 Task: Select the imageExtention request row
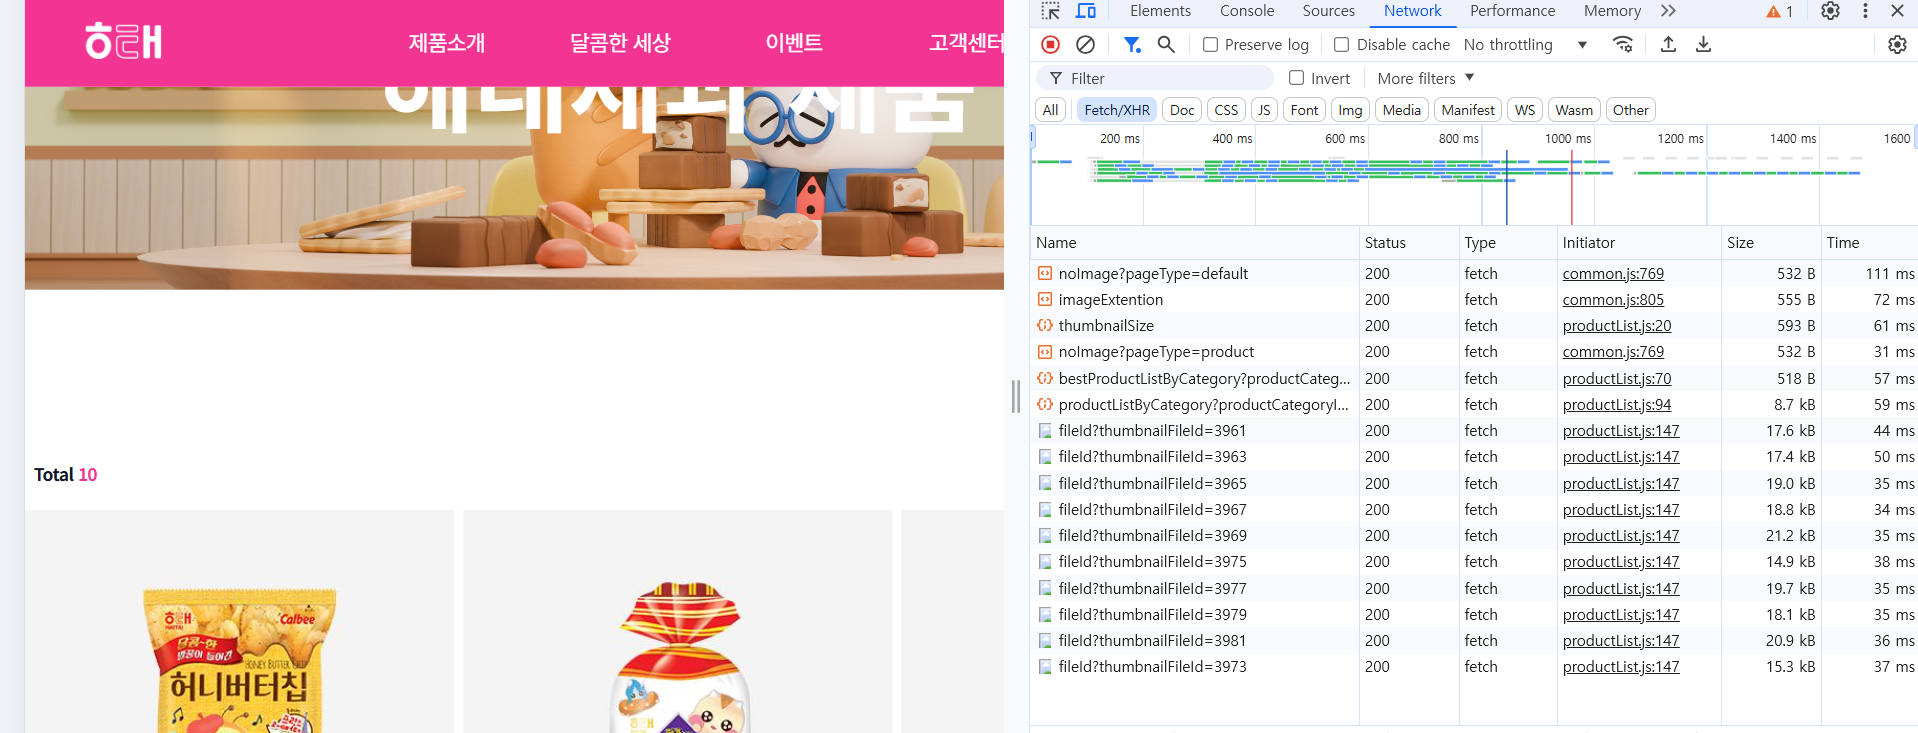(1474, 300)
